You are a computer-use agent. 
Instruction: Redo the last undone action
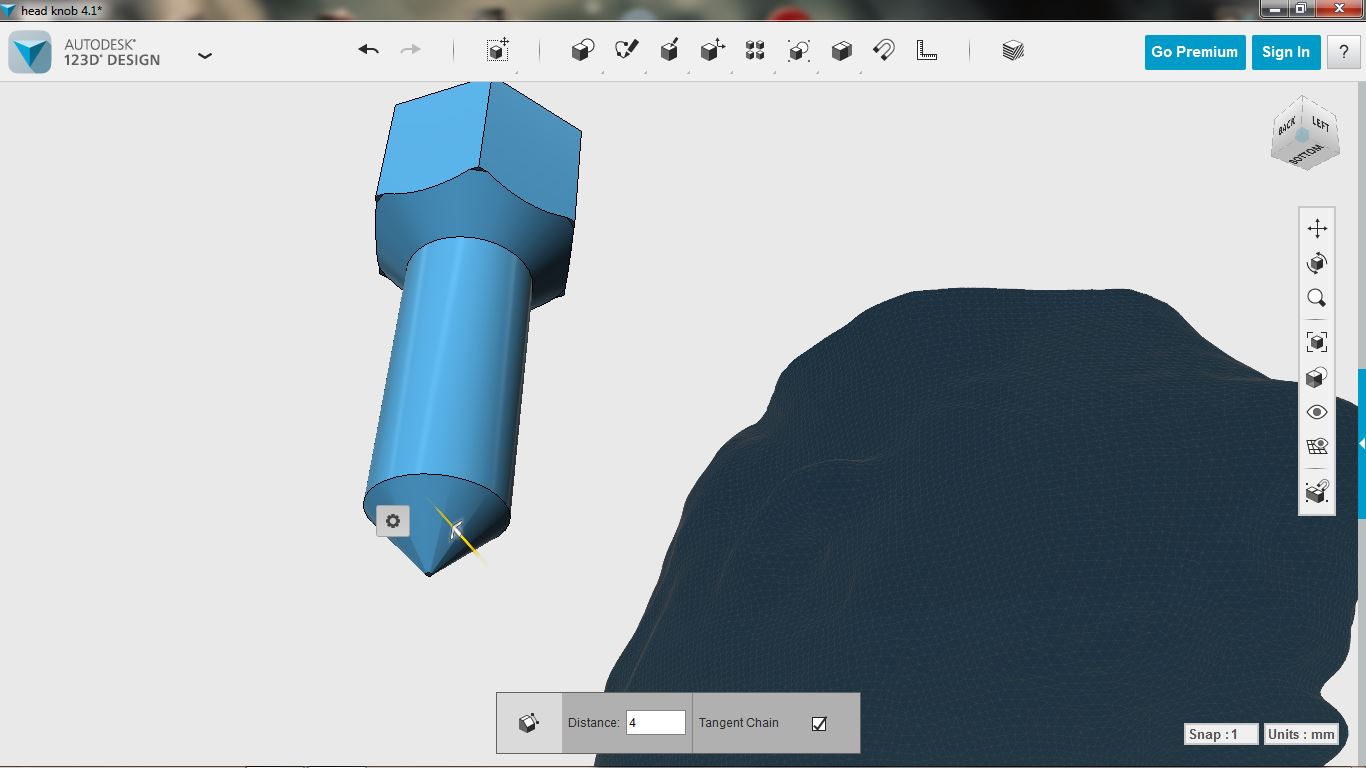click(410, 50)
